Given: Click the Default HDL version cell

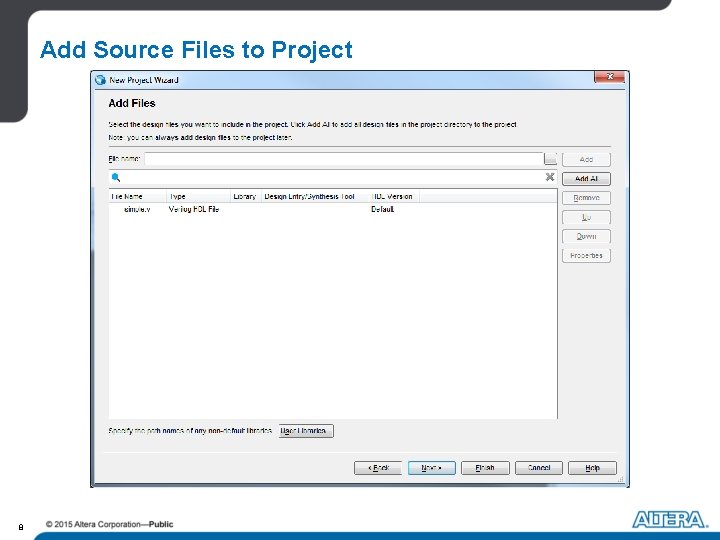Looking at the screenshot, I should 382,209.
